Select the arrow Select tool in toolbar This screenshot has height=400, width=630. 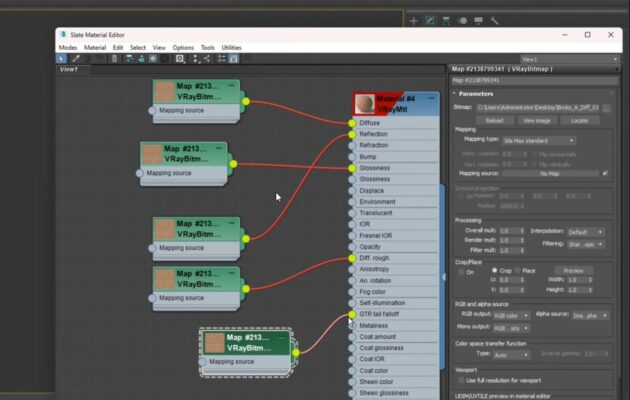point(62,58)
